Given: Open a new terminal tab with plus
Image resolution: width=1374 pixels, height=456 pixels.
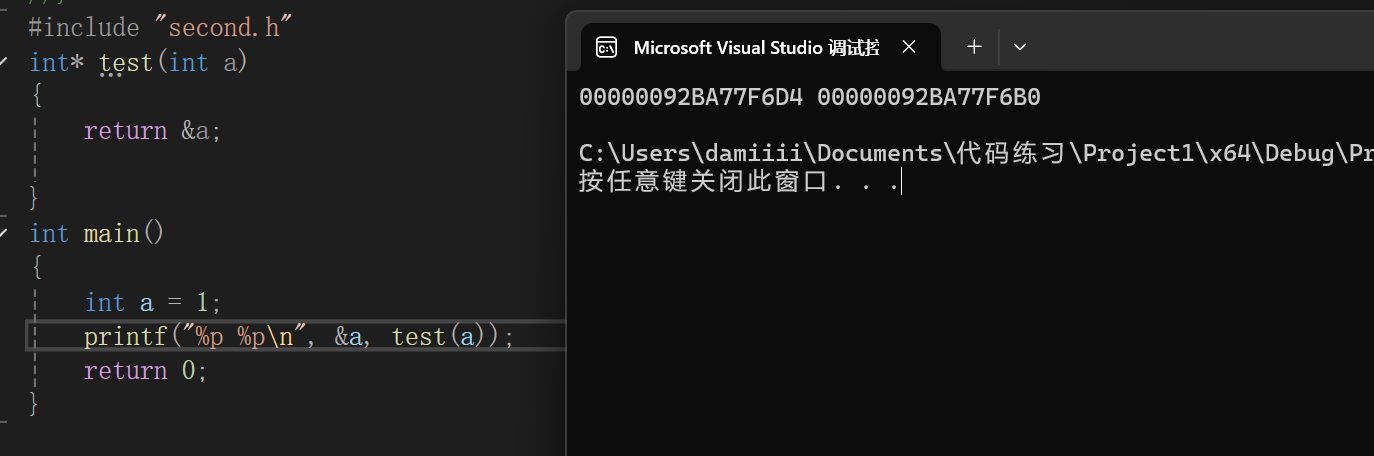Looking at the screenshot, I should [975, 47].
